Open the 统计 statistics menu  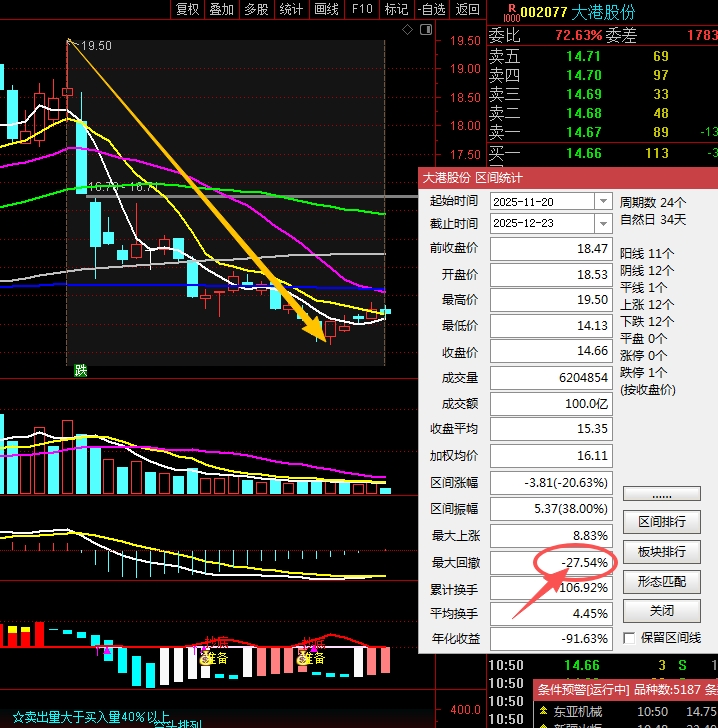(291, 9)
